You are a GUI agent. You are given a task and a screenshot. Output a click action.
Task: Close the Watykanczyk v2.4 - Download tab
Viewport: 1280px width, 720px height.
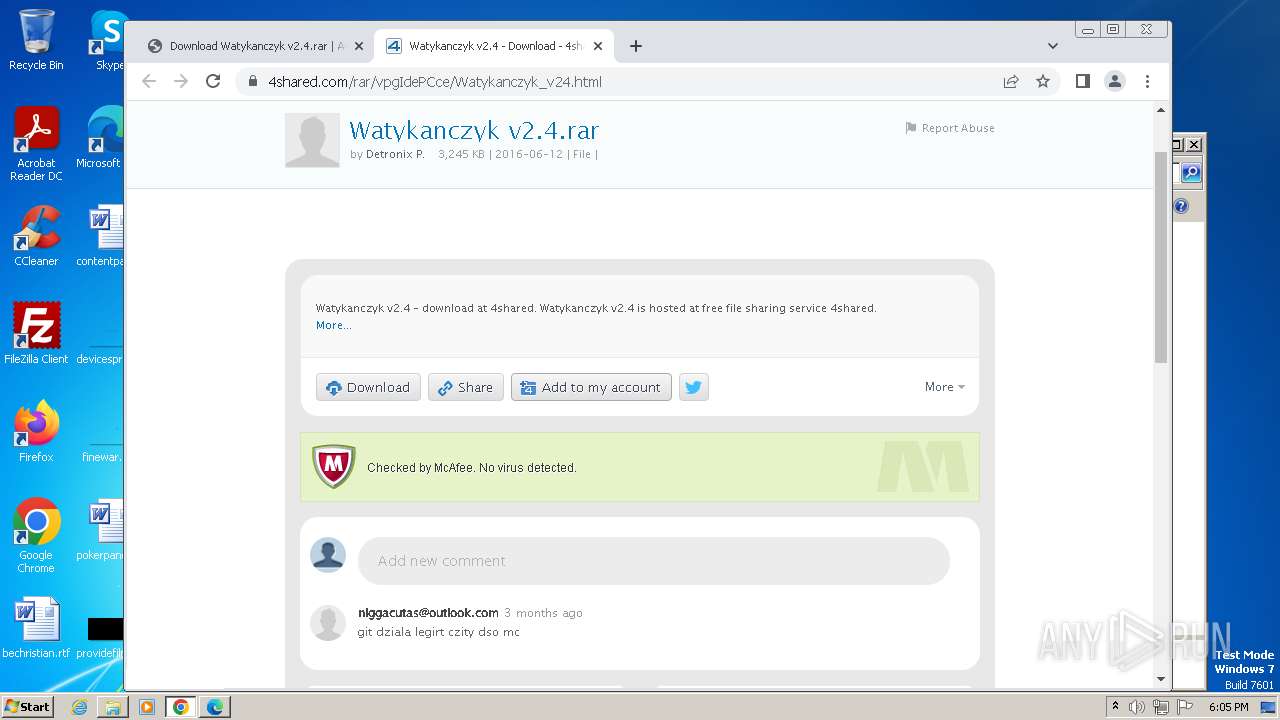[x=598, y=46]
